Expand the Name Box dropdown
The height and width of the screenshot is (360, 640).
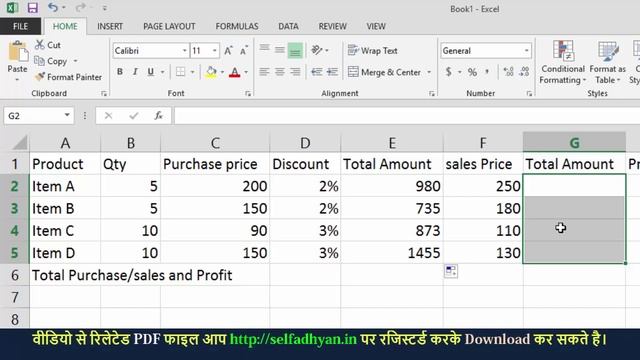pyautogui.click(x=67, y=116)
